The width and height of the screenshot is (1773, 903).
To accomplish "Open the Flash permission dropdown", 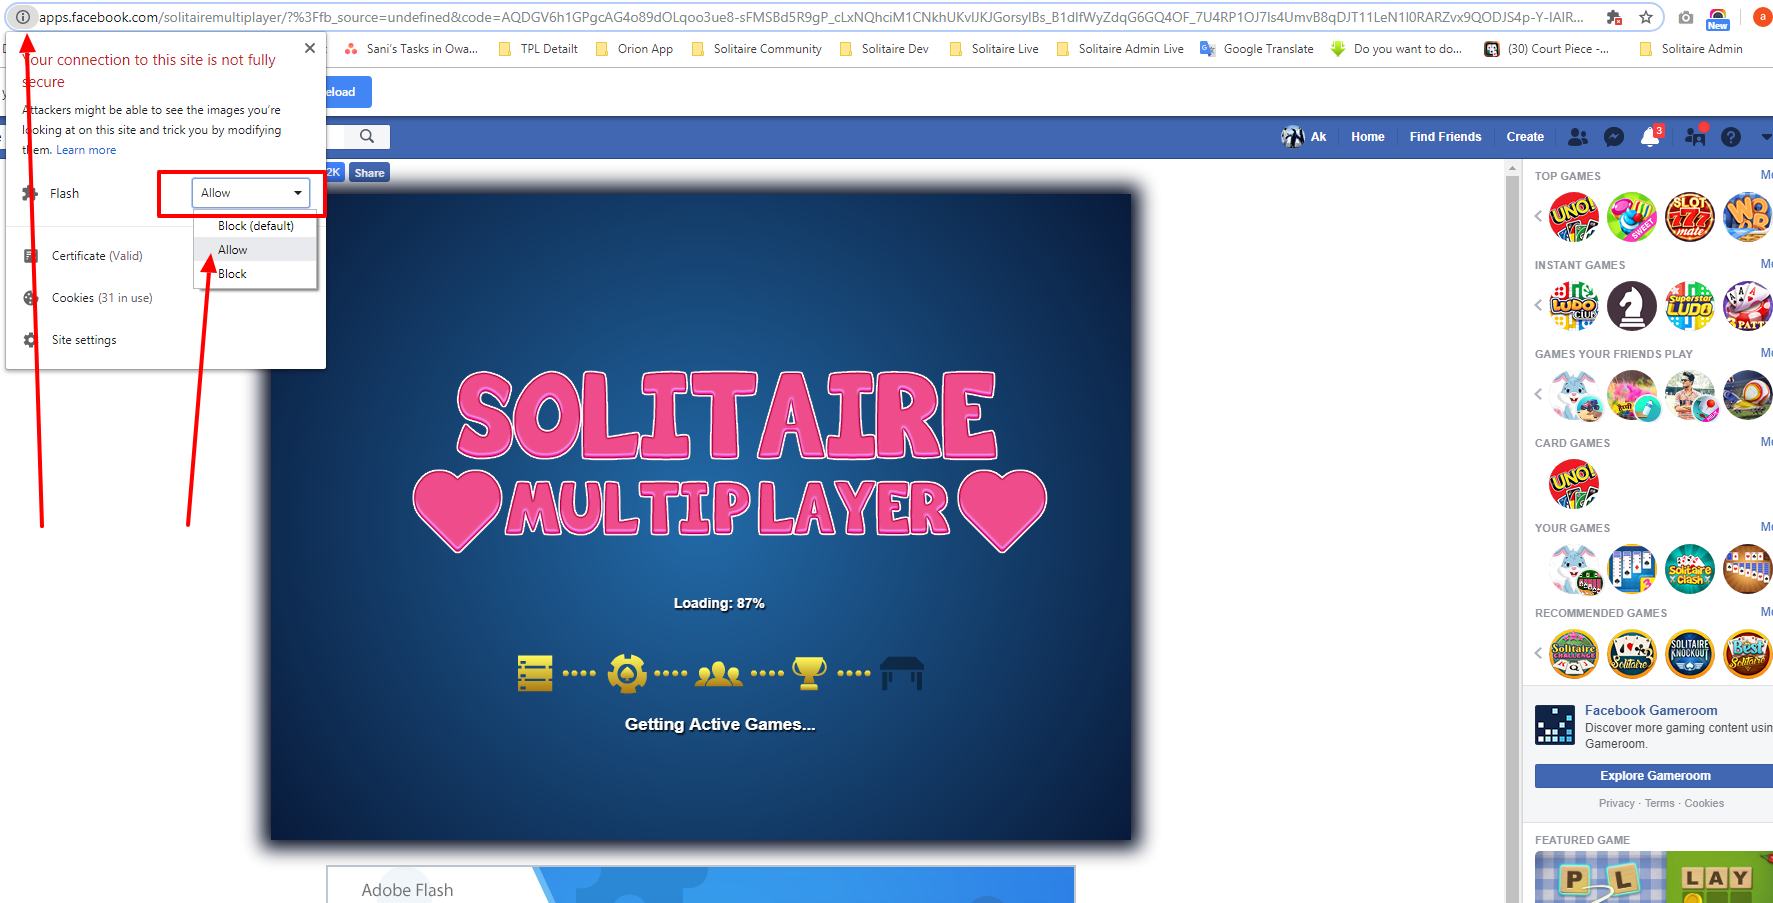I will pos(251,193).
